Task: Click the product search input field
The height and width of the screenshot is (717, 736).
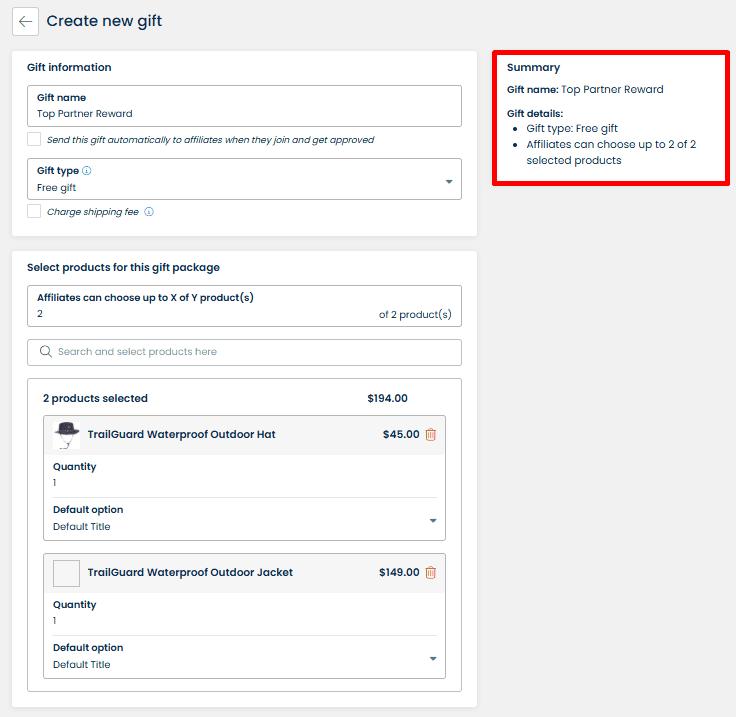Action: 250,352
